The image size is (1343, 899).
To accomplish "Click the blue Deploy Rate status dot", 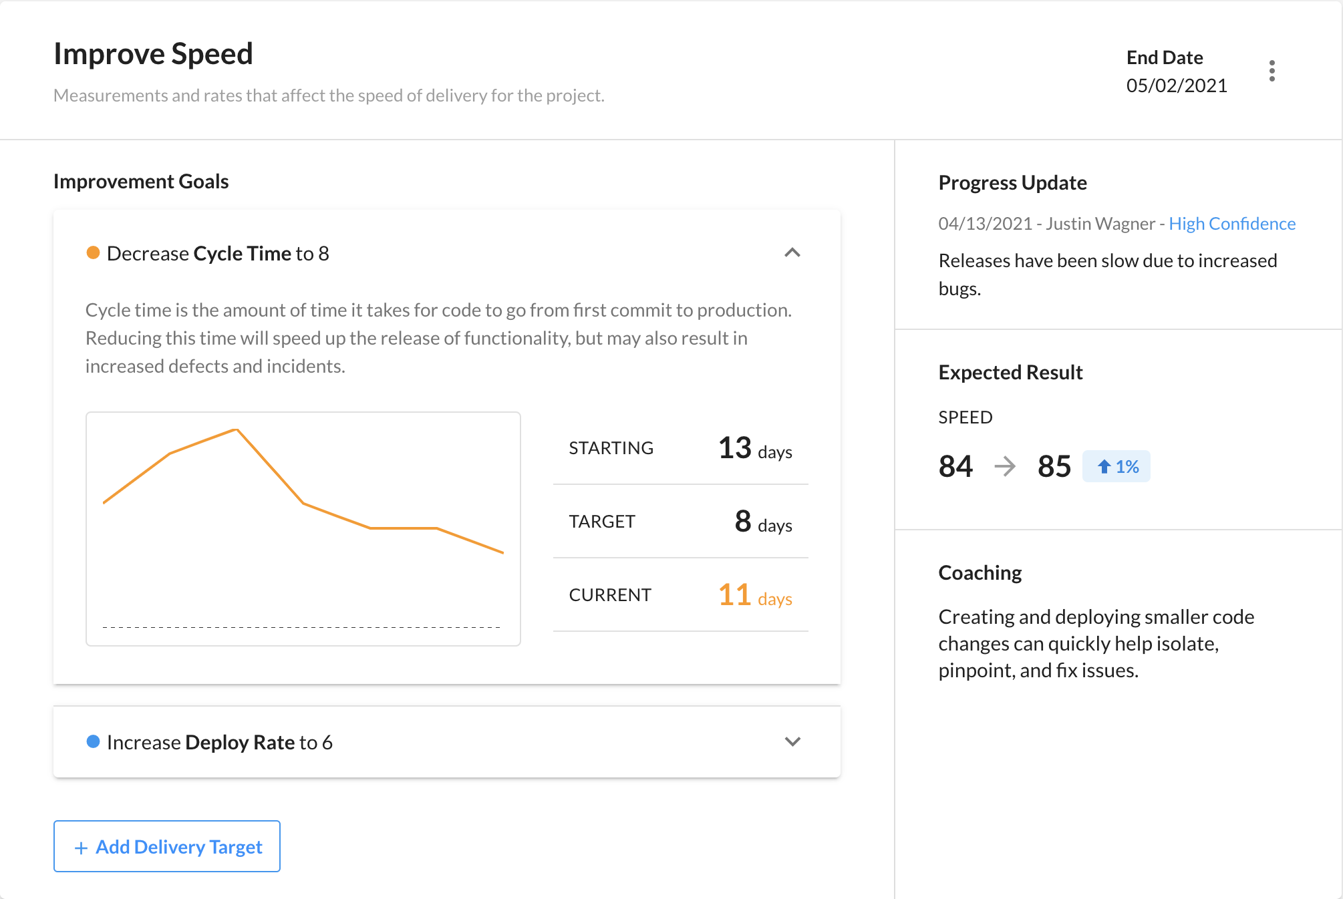I will click(x=93, y=742).
